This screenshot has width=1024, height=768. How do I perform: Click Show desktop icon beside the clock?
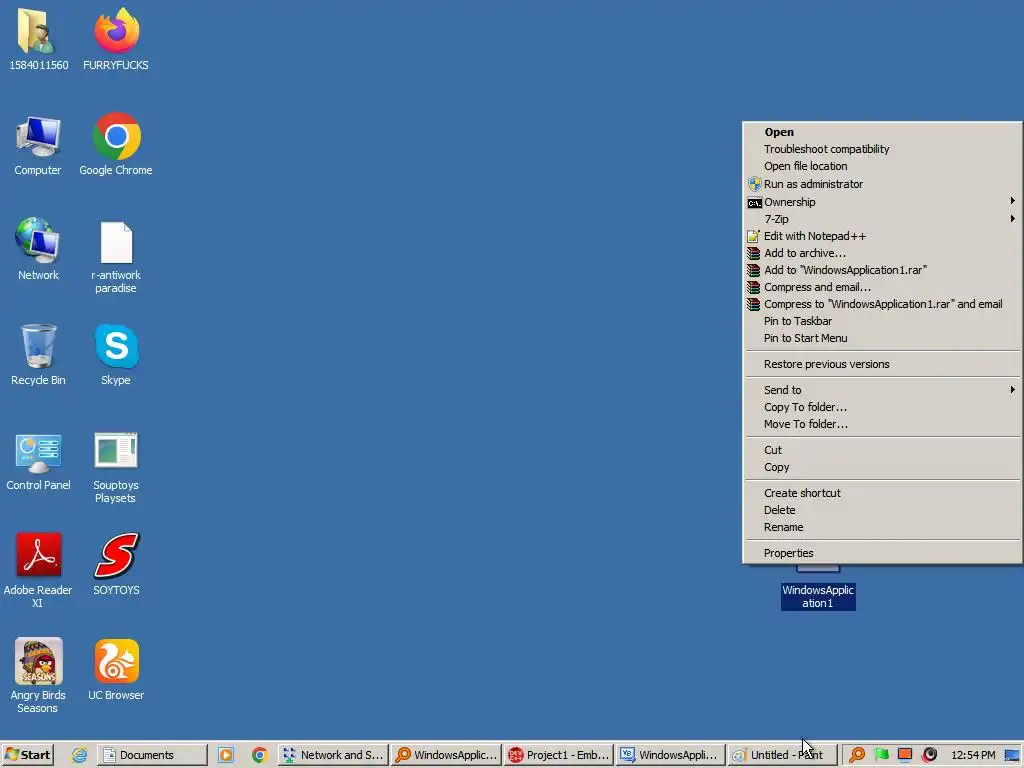[1013, 755]
